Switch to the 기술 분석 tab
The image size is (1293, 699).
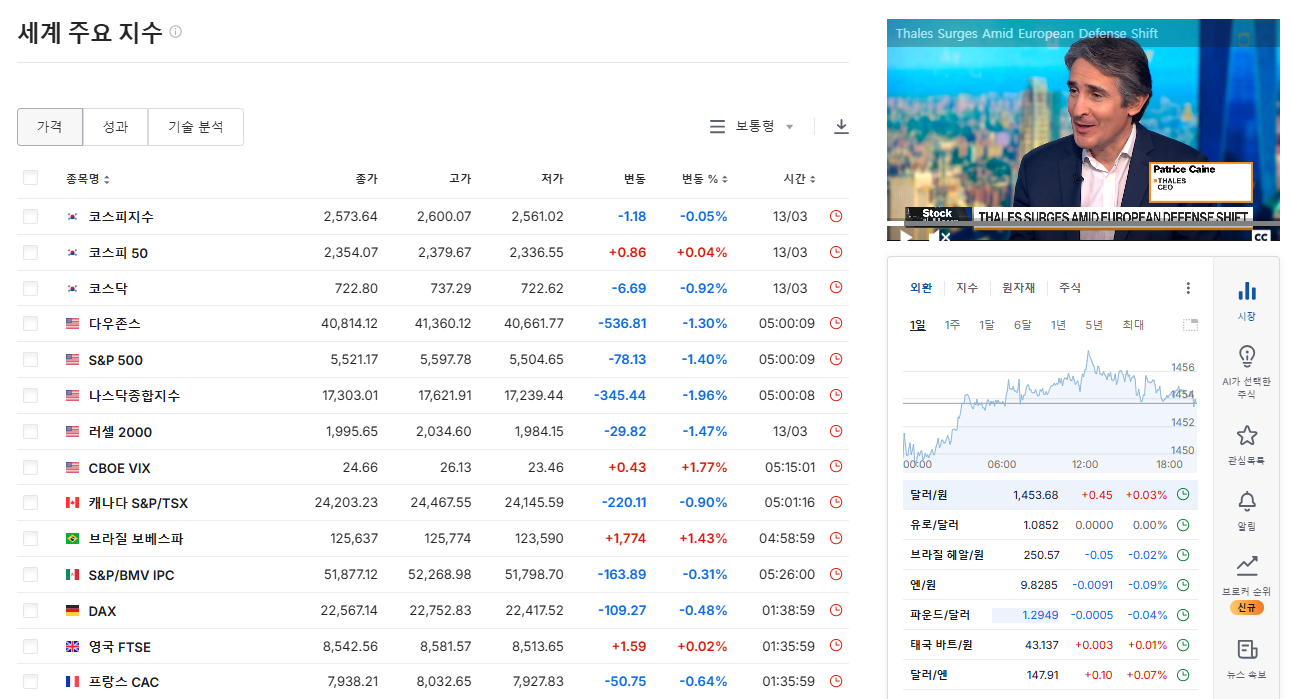[x=195, y=127]
